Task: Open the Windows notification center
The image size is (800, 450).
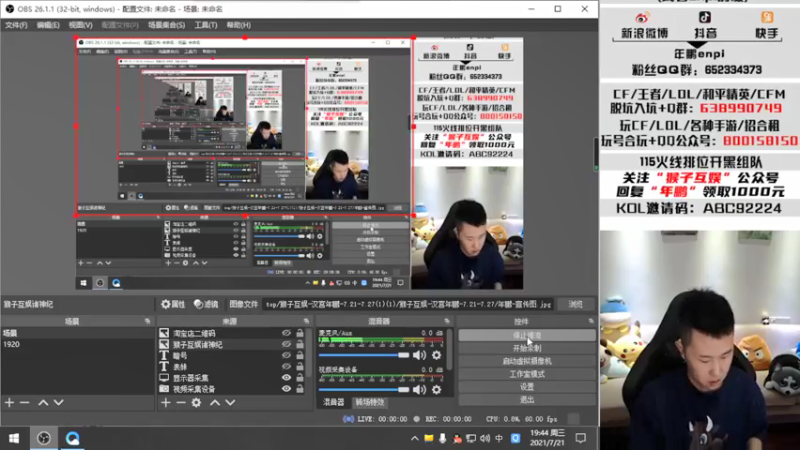Action: coord(581,438)
